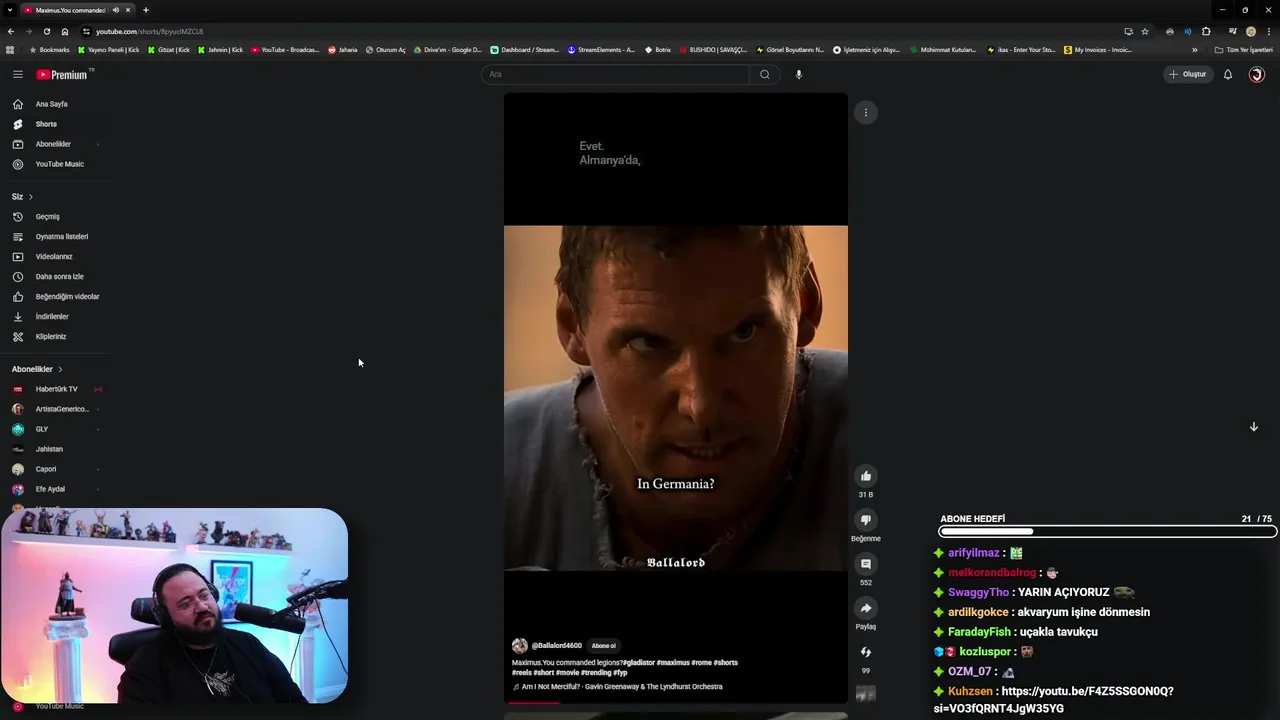
Task: Open Abonelikler in the sidebar
Action: coord(53,144)
